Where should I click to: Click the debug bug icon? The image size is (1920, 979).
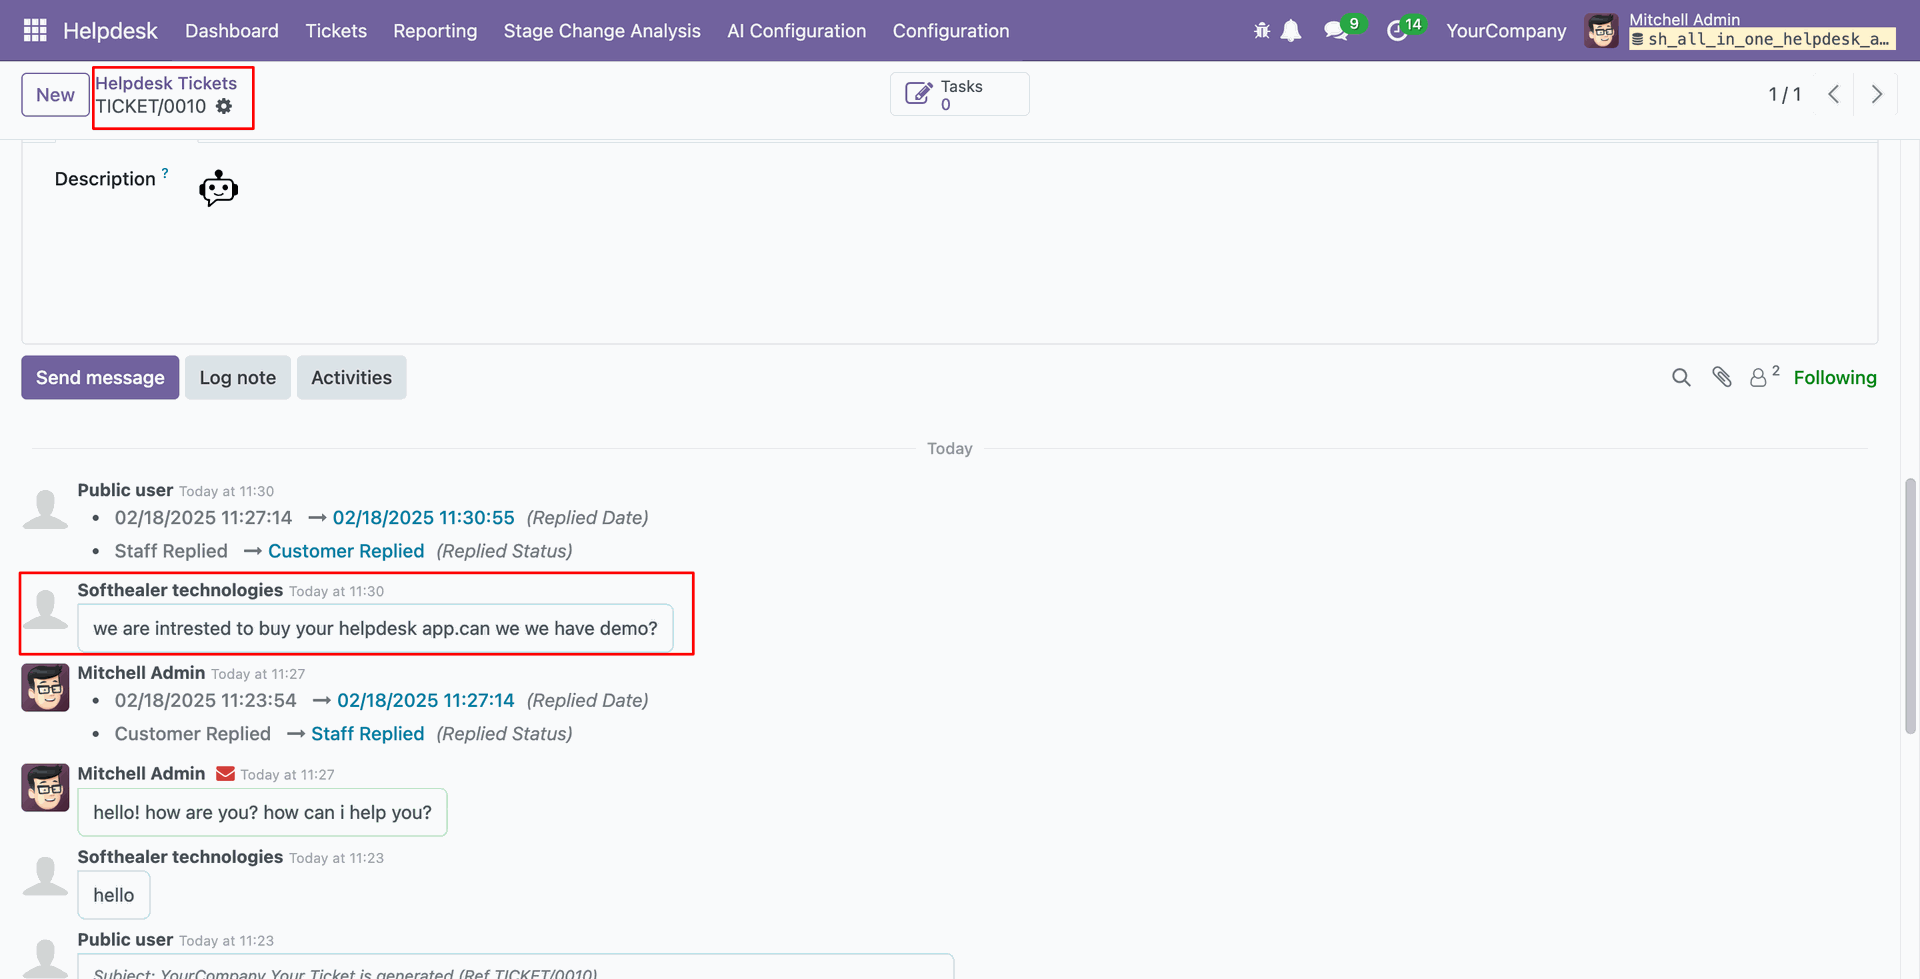pyautogui.click(x=1262, y=31)
